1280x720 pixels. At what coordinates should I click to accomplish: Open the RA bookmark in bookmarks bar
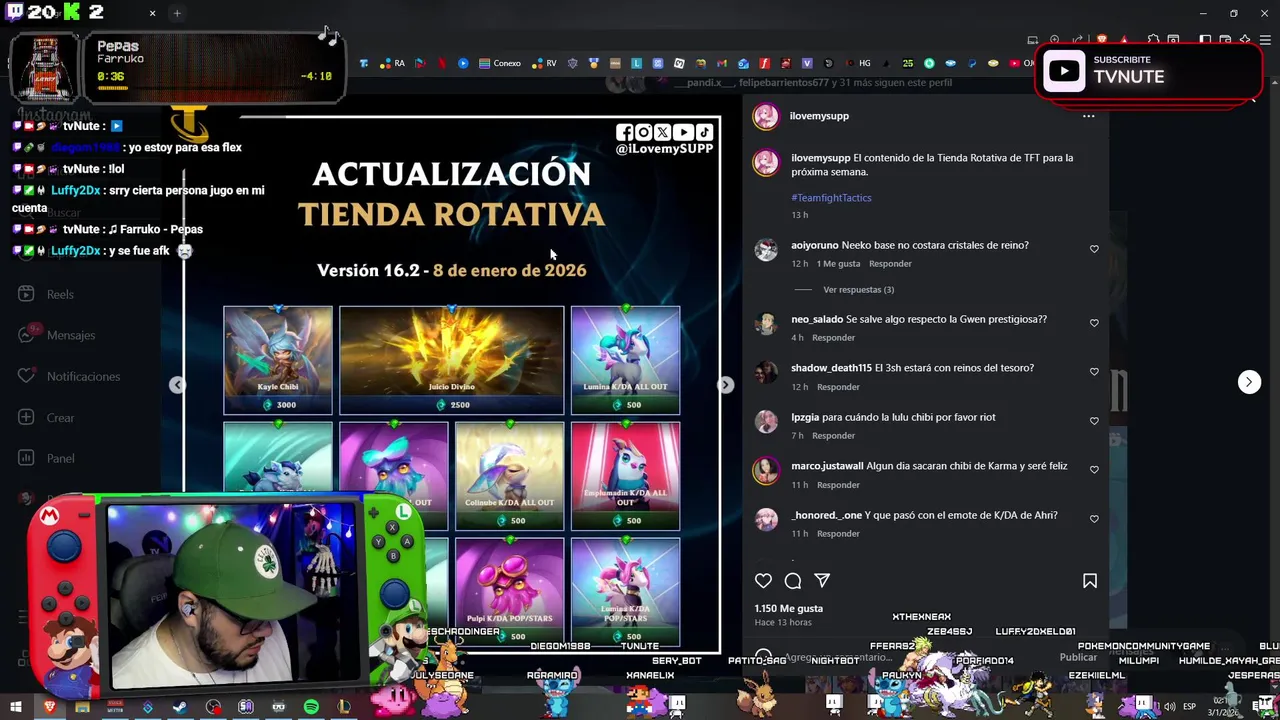point(392,63)
